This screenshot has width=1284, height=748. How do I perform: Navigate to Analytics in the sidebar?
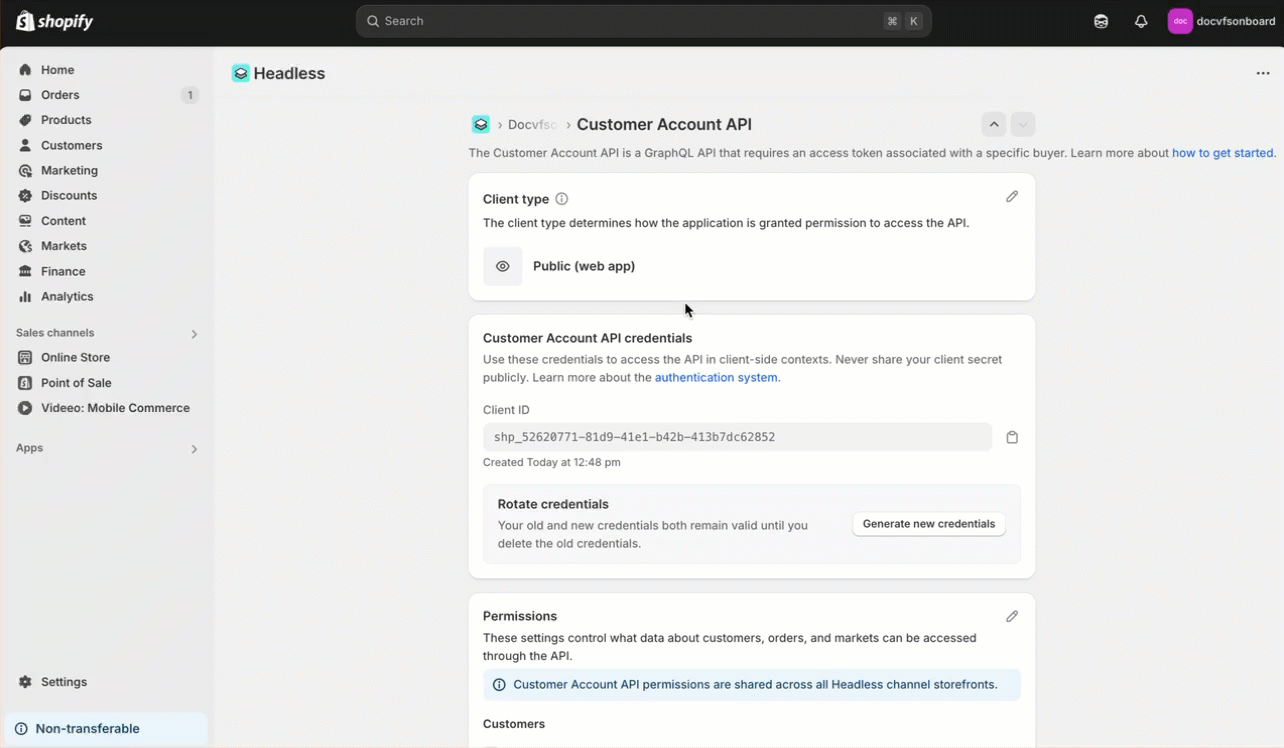tap(67, 297)
